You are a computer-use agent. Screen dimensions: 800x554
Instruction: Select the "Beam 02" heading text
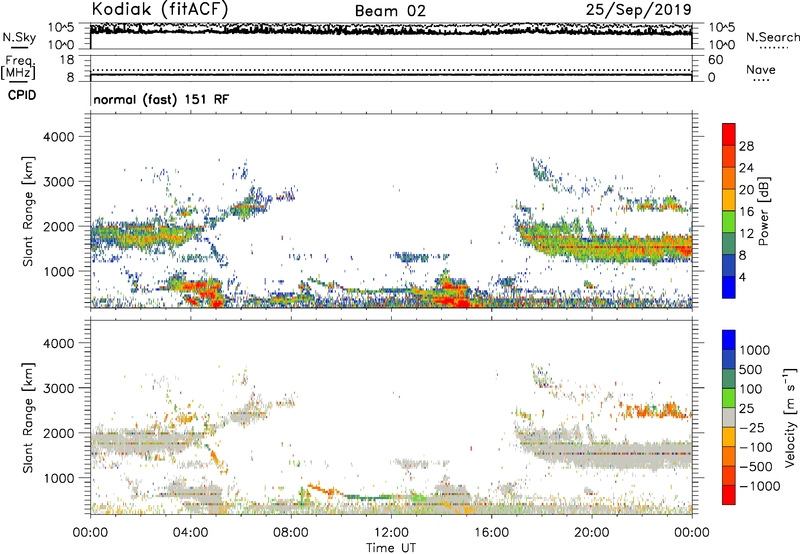pos(390,11)
